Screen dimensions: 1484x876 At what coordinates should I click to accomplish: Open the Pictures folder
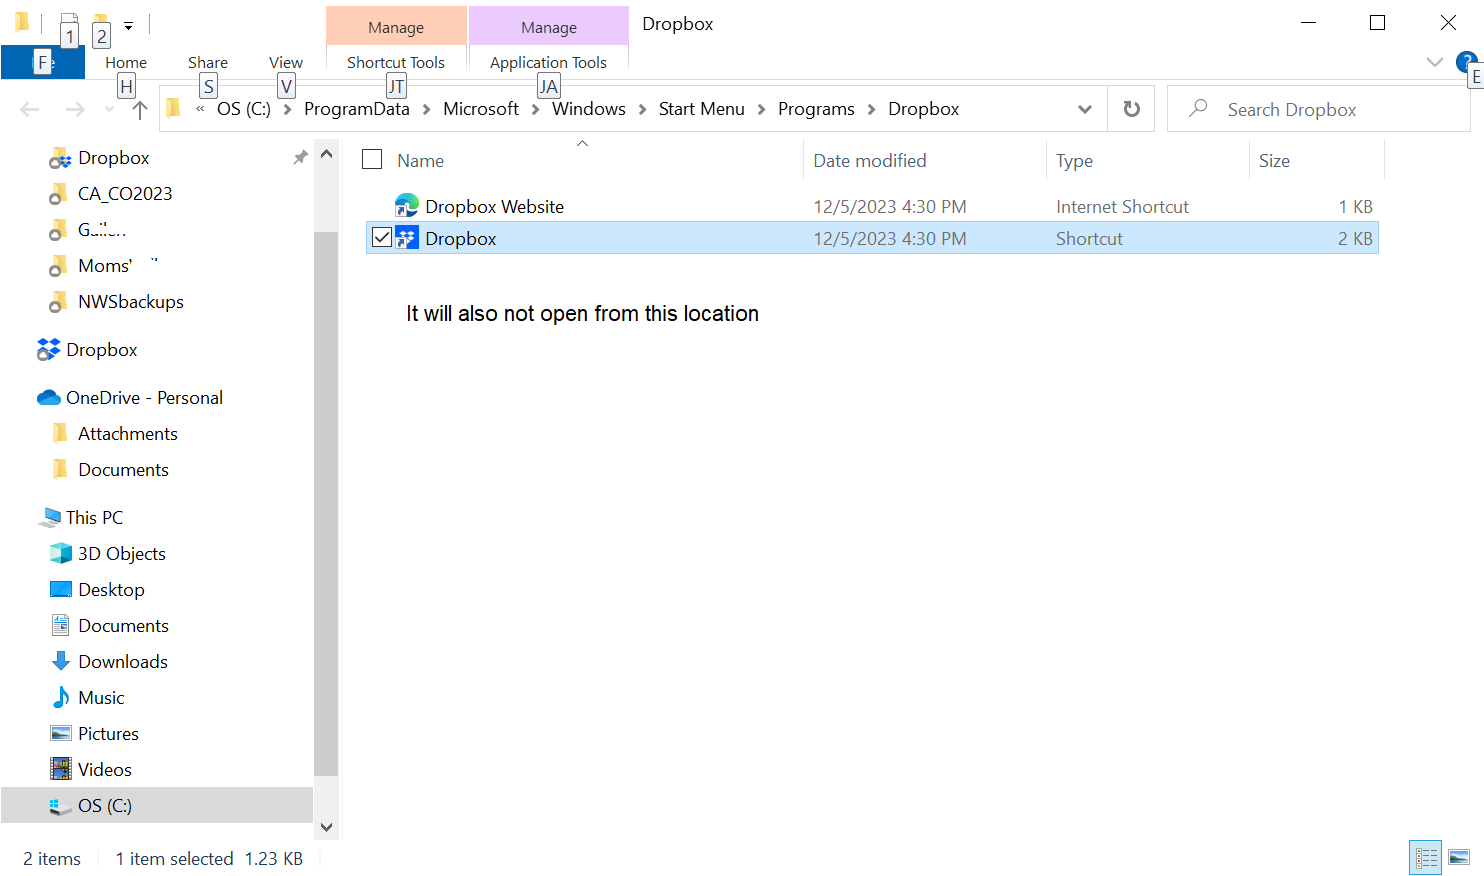[108, 734]
